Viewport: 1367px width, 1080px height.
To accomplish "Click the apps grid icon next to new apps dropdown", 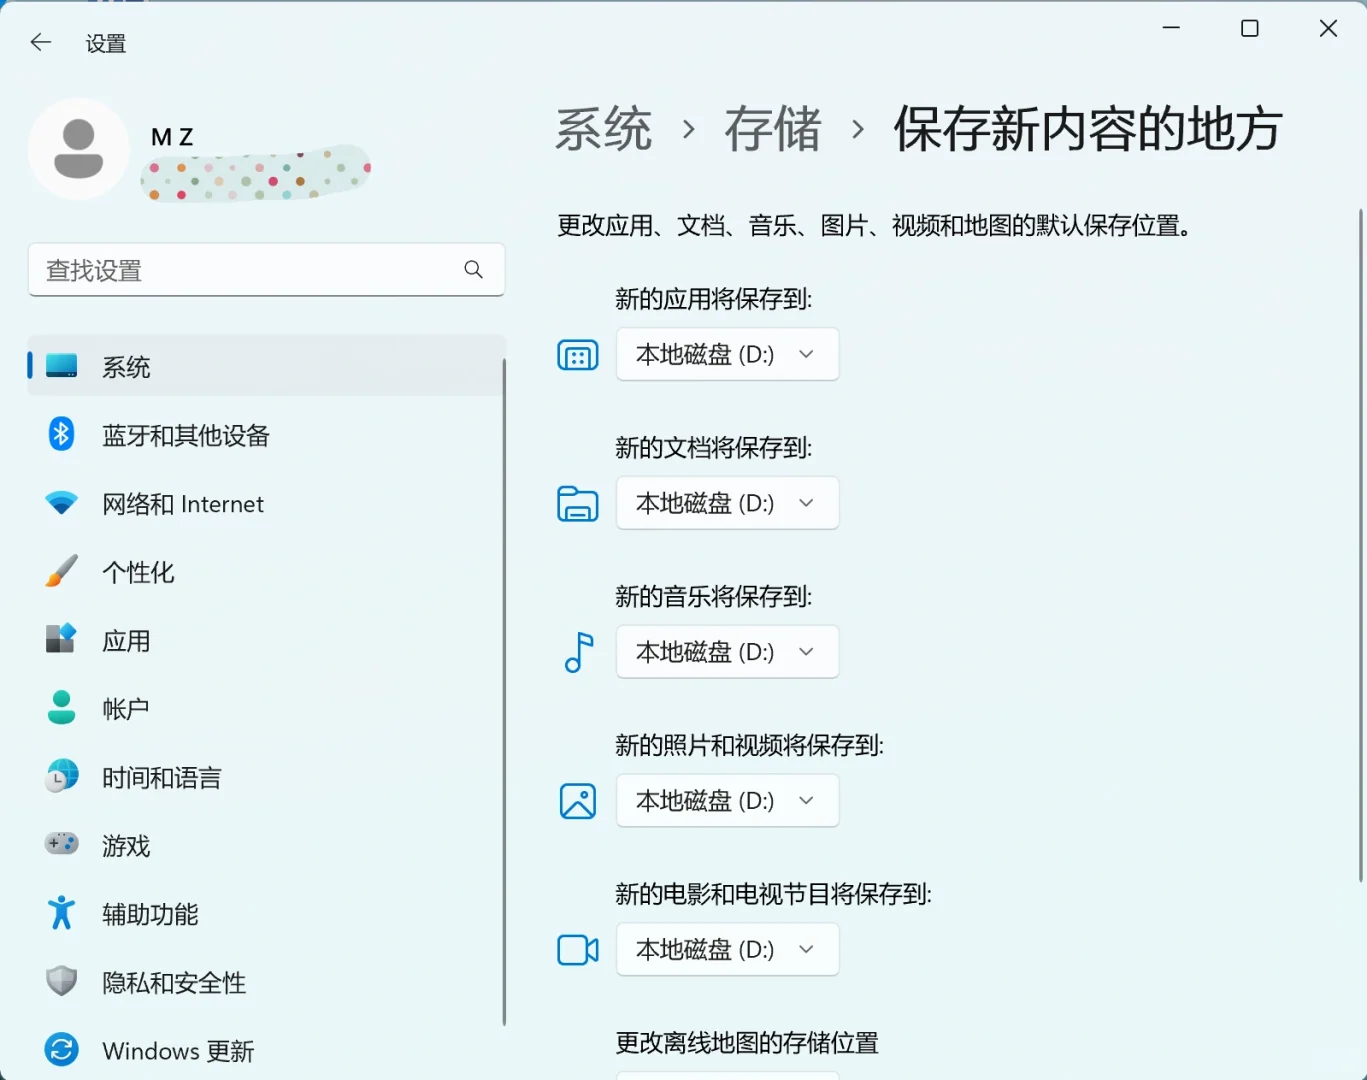I will 578,355.
